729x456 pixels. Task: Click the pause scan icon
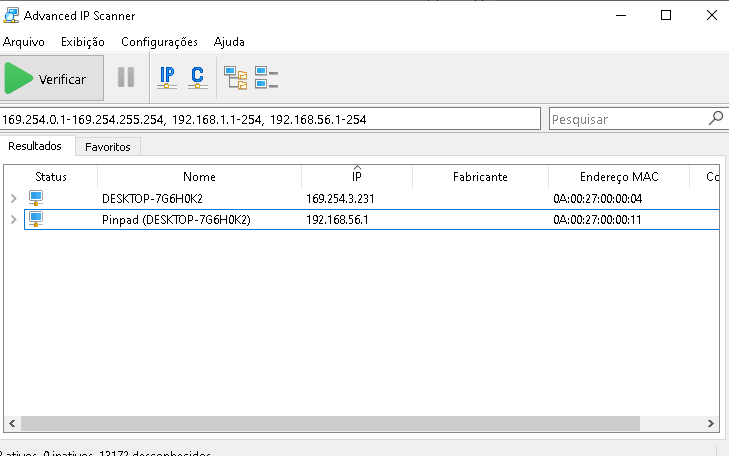[126, 77]
